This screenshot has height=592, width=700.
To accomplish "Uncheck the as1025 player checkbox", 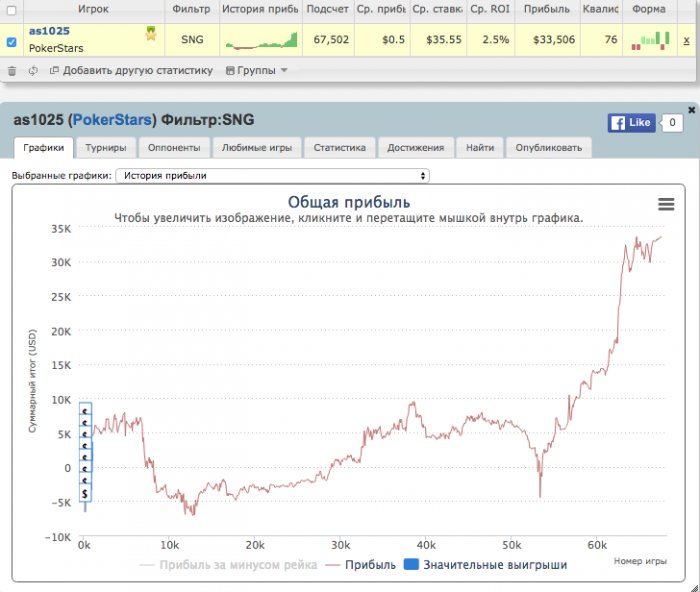I will tap(12, 42).
